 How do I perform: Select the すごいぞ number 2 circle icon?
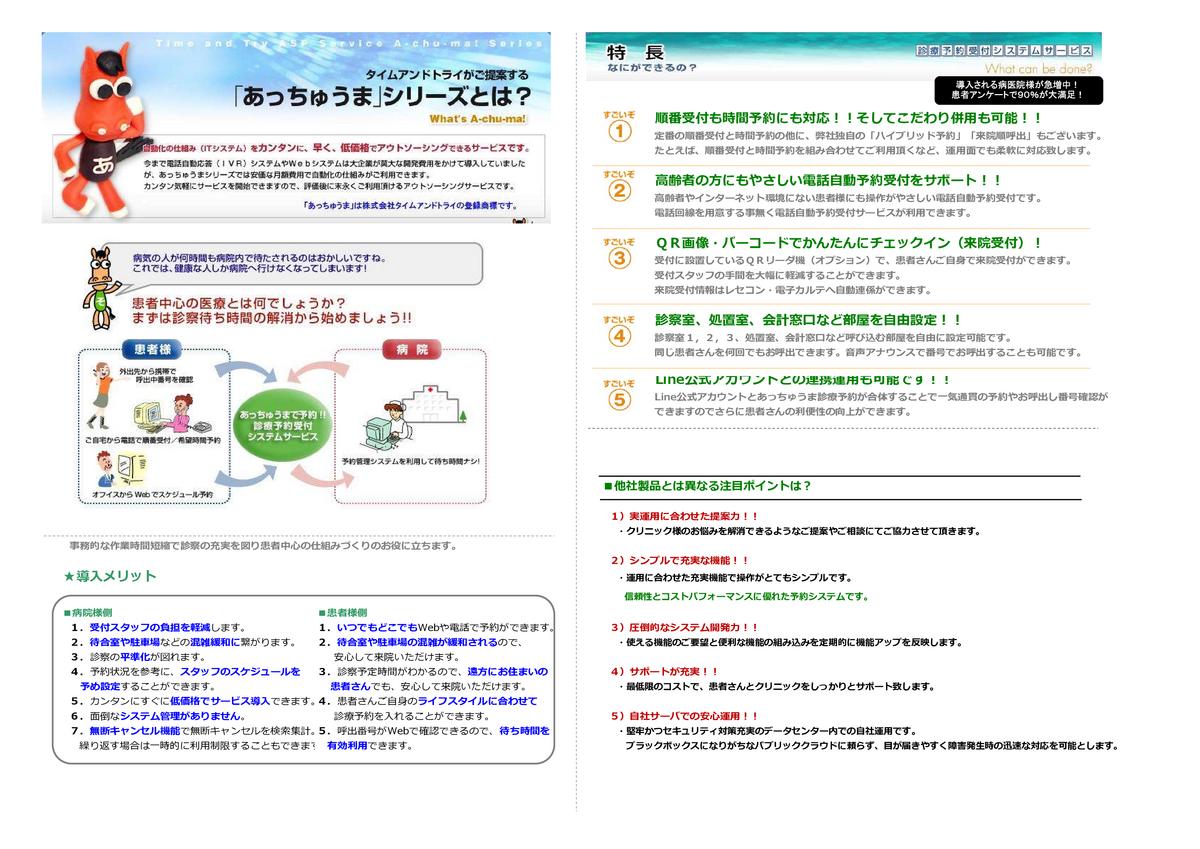(x=619, y=190)
